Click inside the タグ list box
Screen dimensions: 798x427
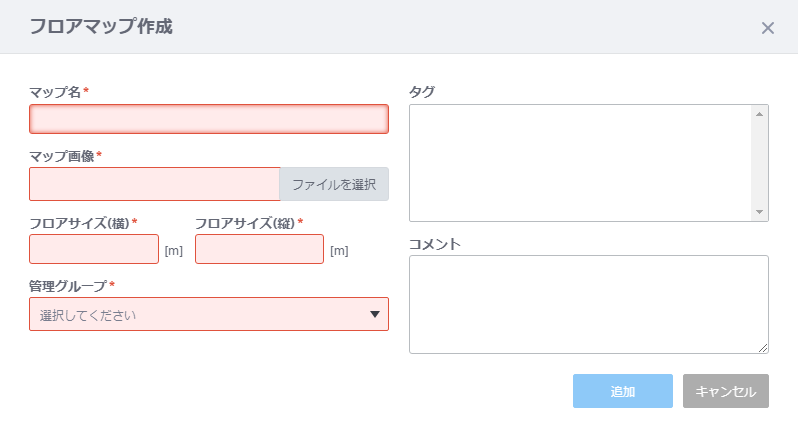[580, 163]
